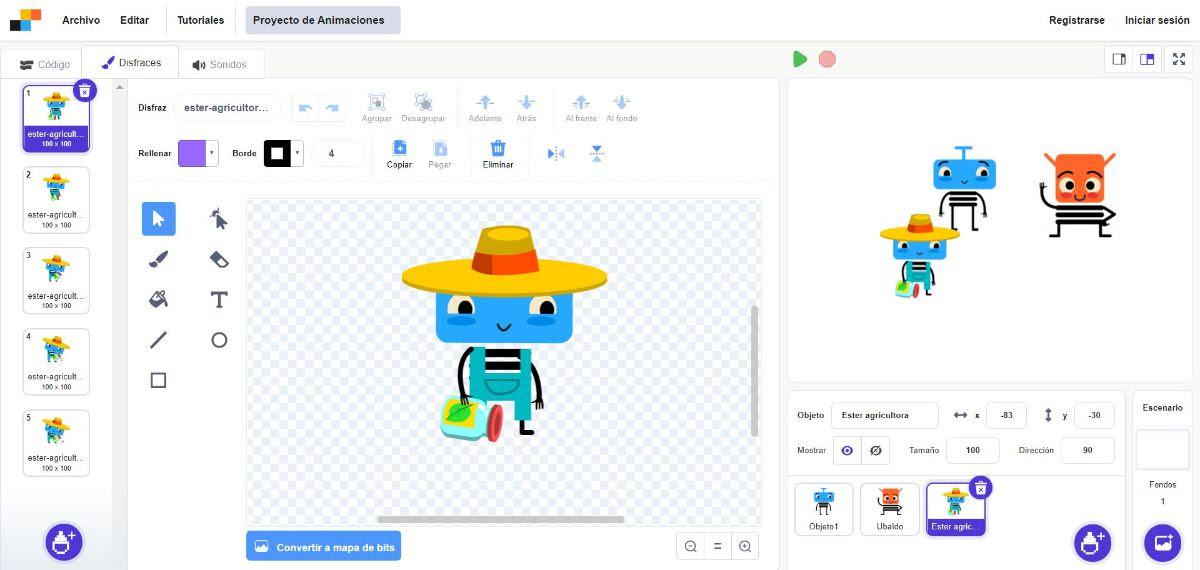This screenshot has height=570, width=1200.
Task: Click the Reshape tool icon
Action: point(219,218)
